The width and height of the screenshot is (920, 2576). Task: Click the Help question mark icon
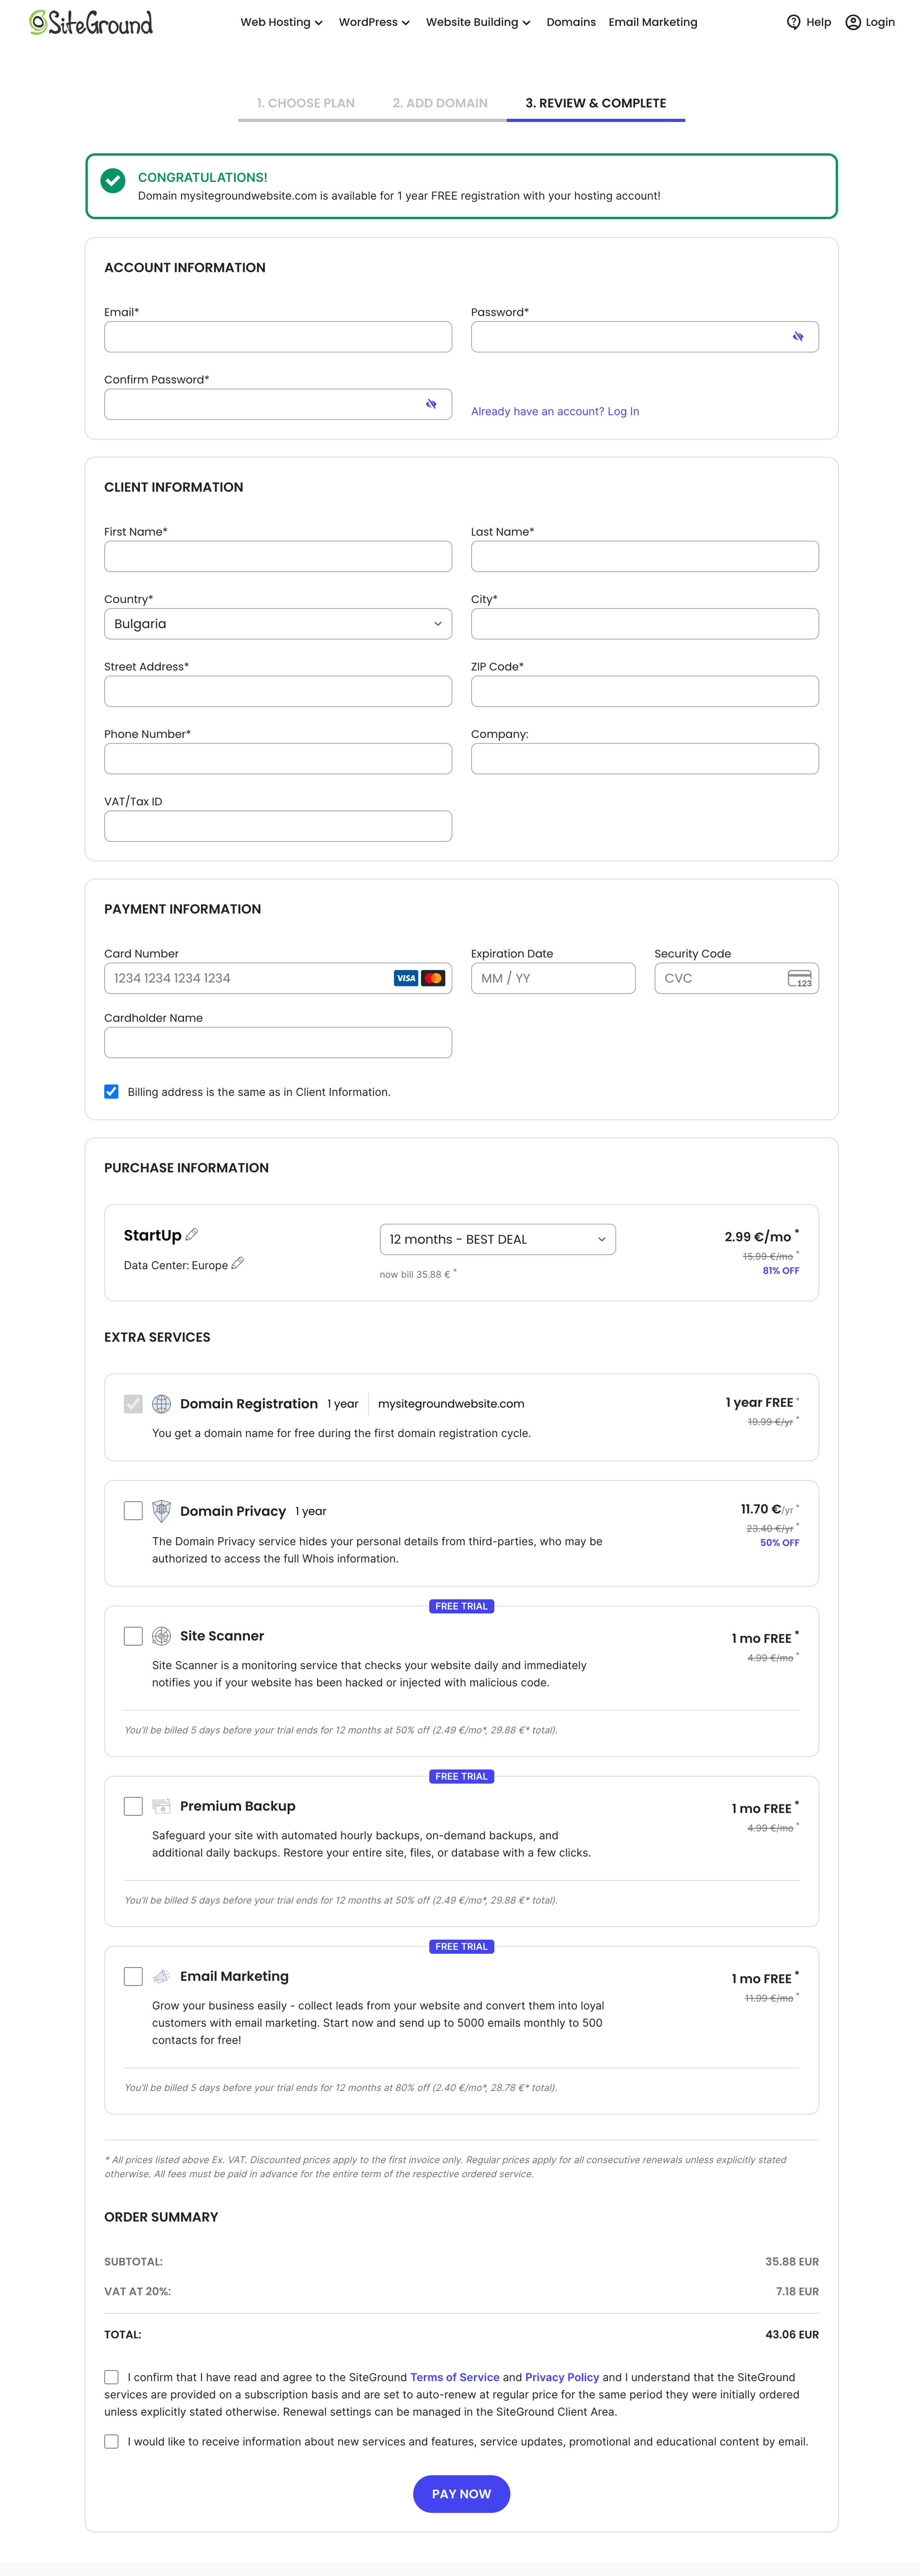click(794, 22)
